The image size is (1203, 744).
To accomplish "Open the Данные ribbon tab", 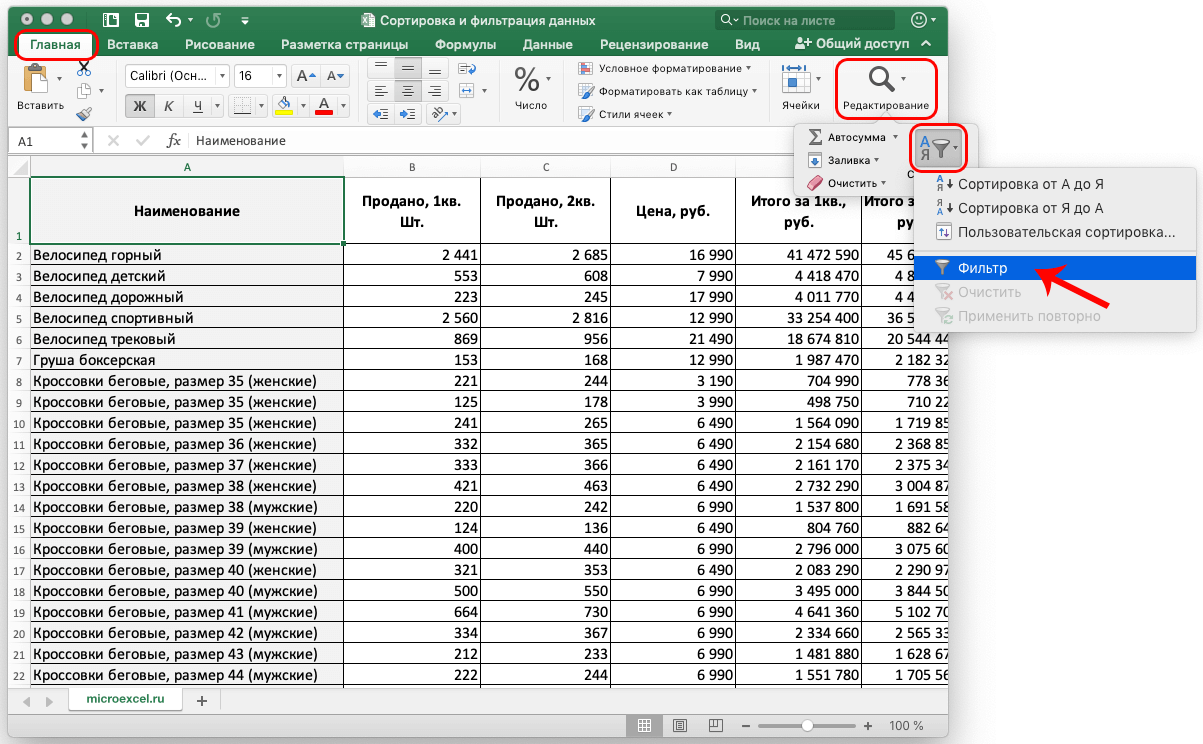I will click(x=548, y=44).
